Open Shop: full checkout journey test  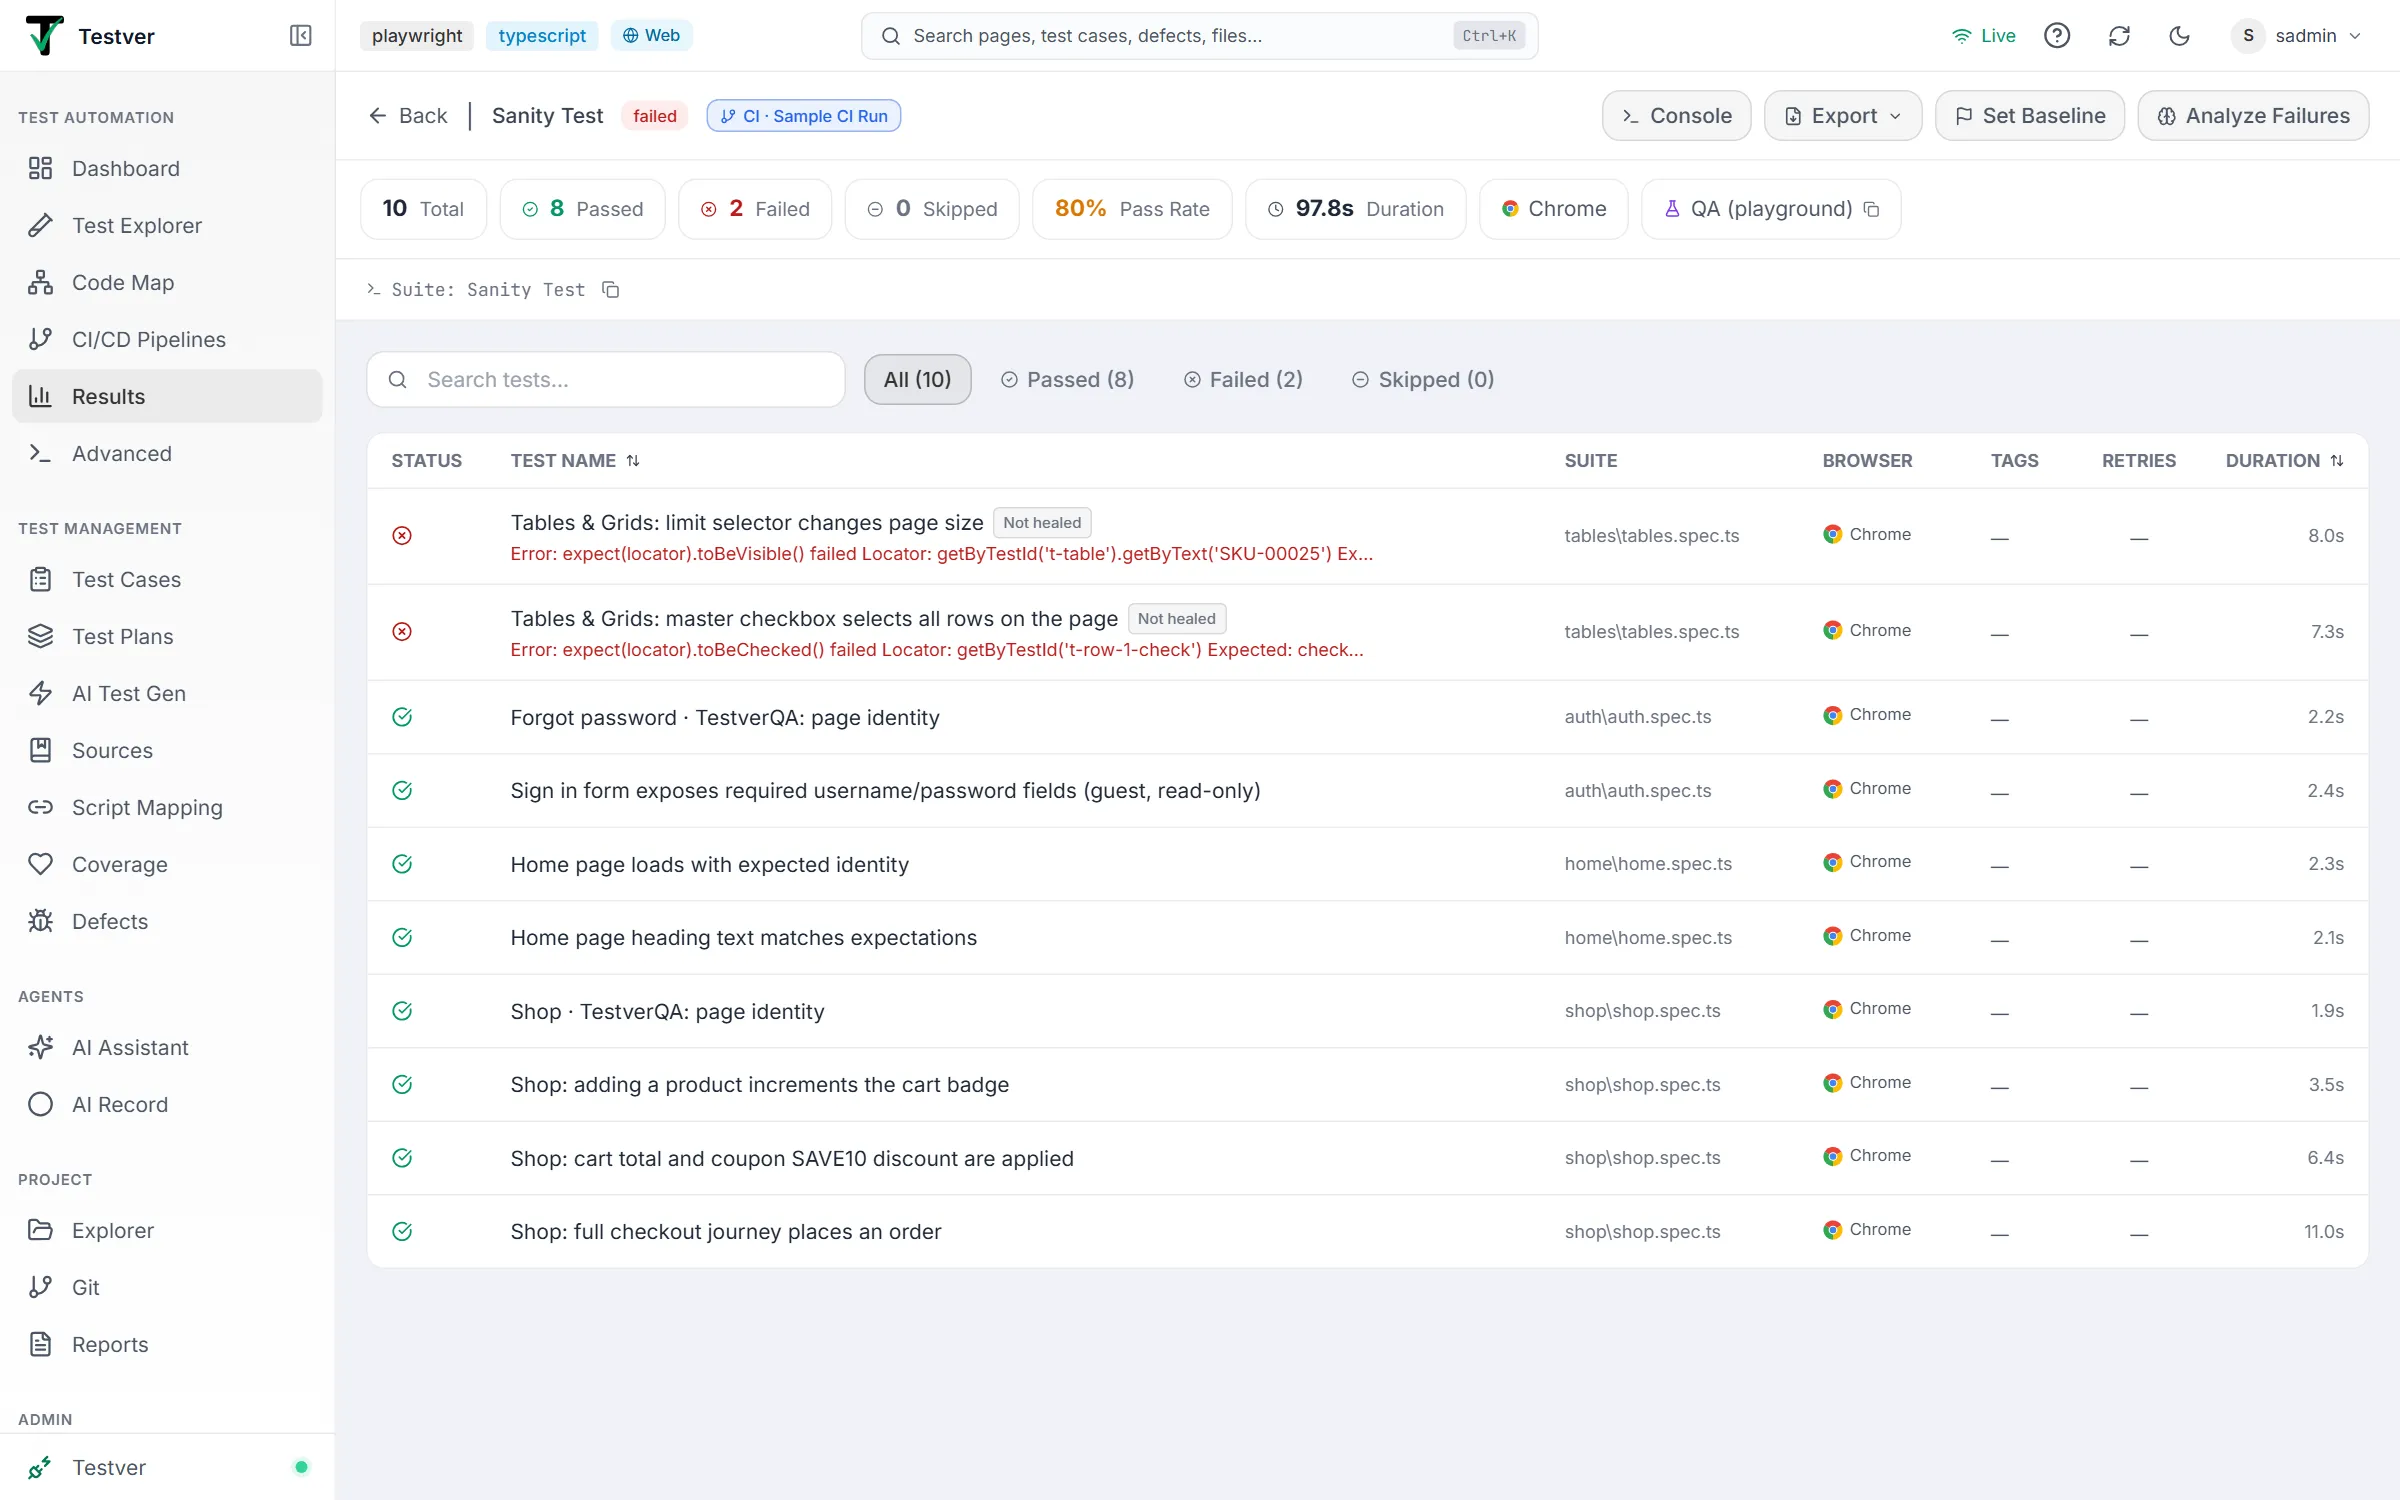(1367, 1232)
